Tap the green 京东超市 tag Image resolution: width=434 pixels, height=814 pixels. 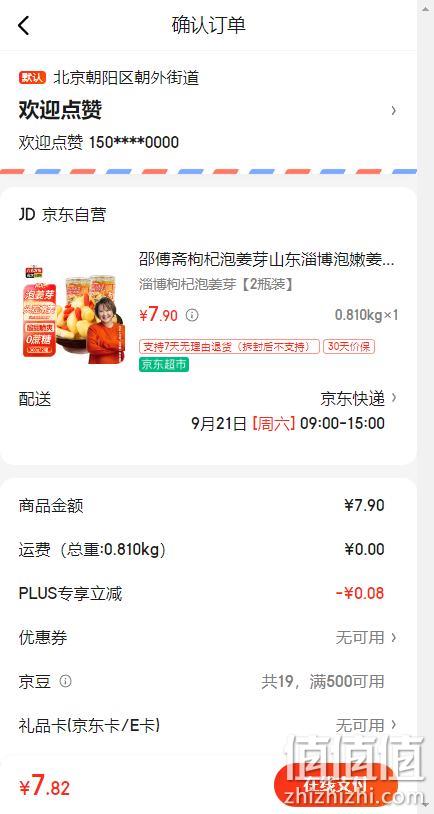pos(164,364)
